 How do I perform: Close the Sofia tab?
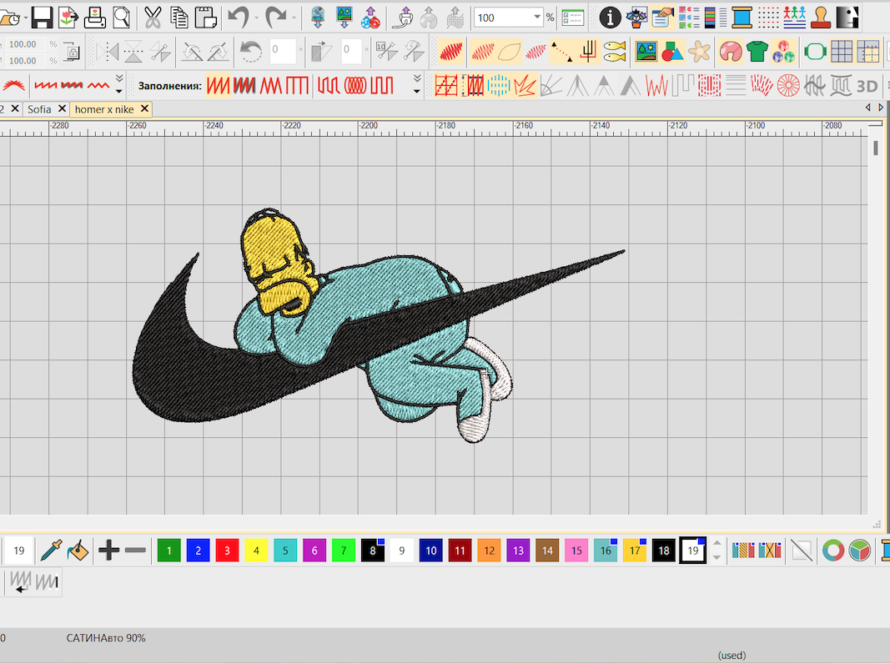(62, 108)
